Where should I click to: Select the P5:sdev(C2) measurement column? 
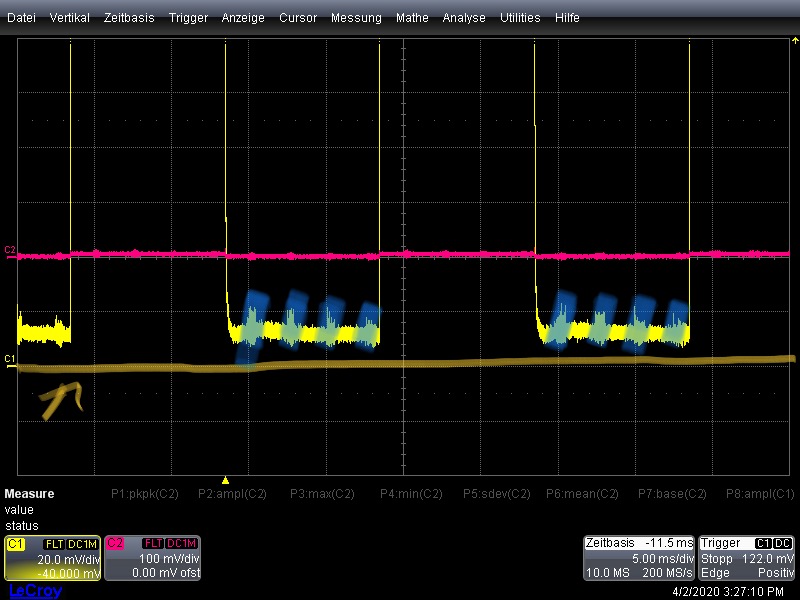click(x=496, y=494)
